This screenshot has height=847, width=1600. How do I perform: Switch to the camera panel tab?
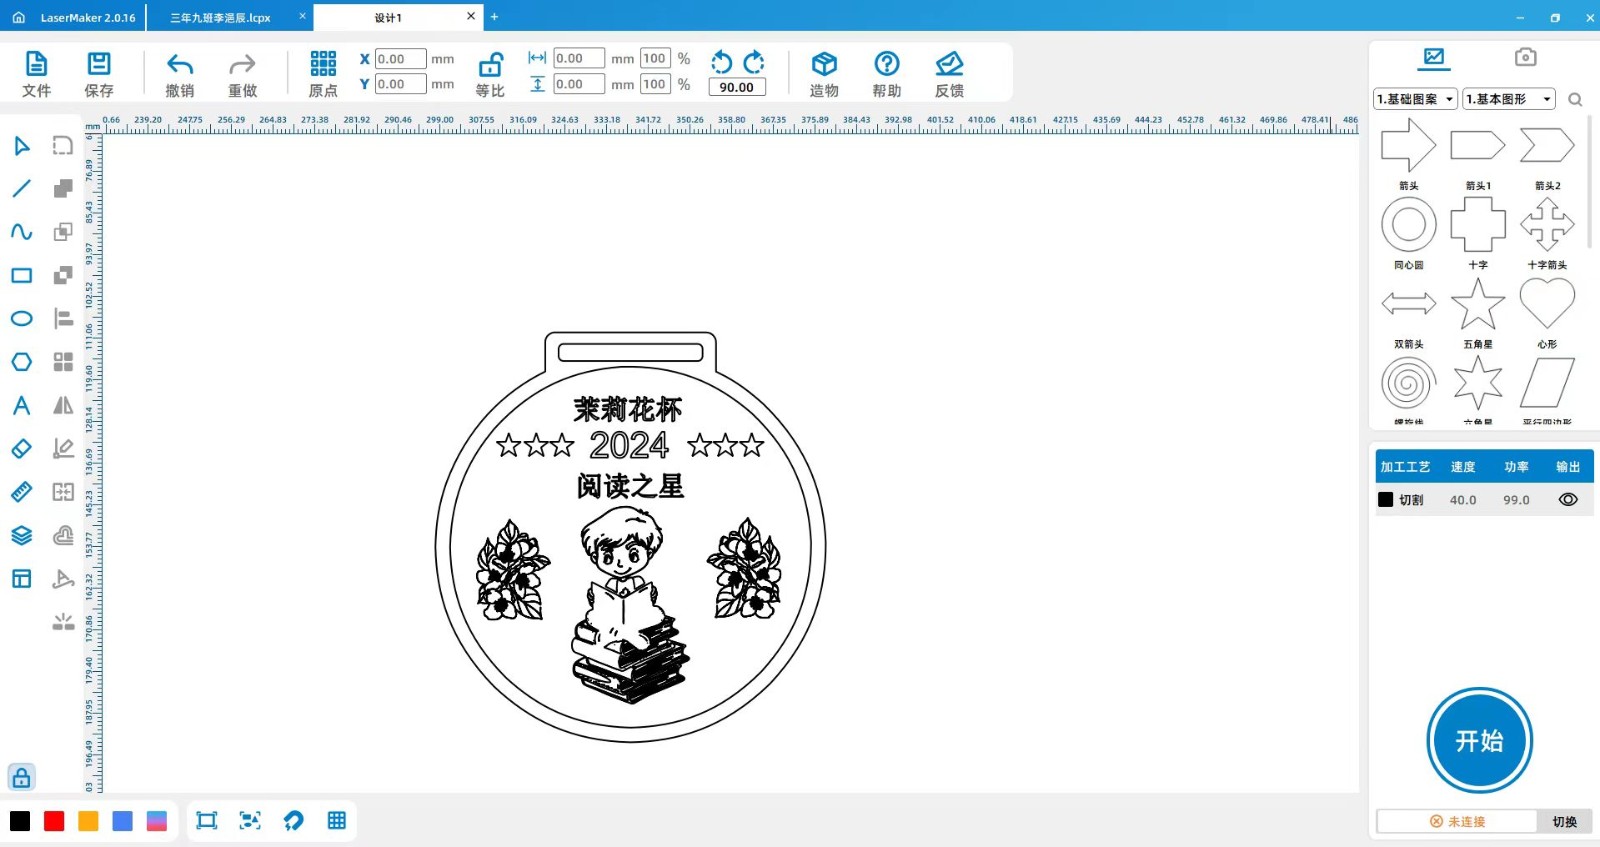point(1525,57)
